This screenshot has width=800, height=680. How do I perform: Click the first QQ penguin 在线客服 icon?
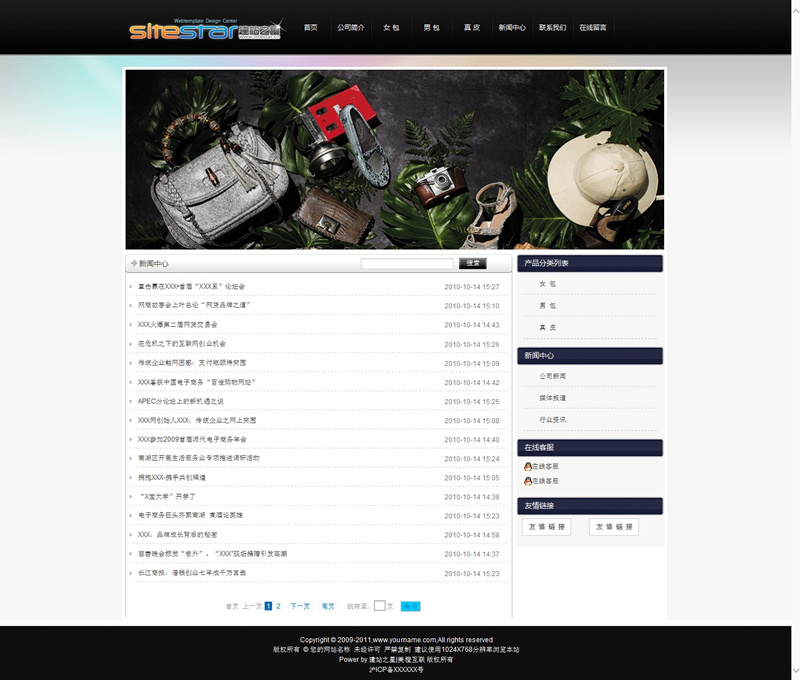(x=528, y=466)
